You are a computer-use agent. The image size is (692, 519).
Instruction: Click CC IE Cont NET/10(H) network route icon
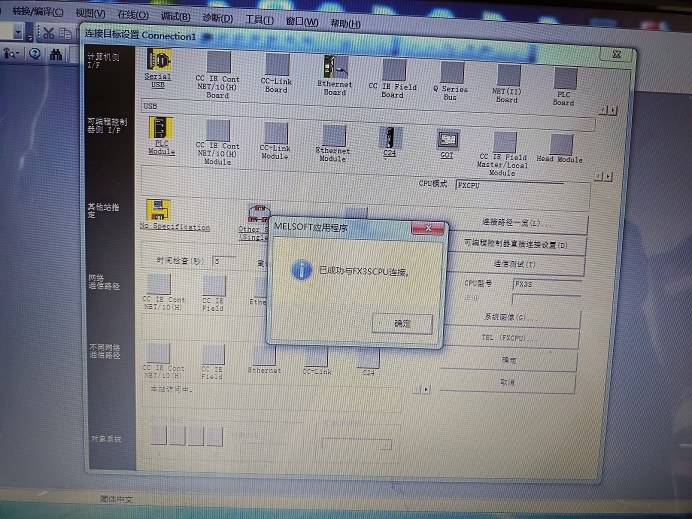pyautogui.click(x=159, y=284)
